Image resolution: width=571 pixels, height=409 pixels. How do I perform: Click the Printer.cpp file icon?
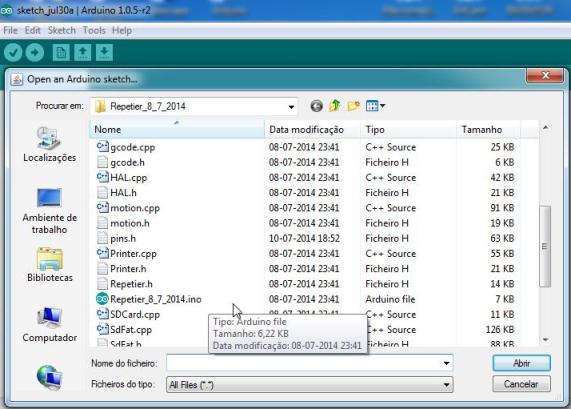(x=102, y=253)
